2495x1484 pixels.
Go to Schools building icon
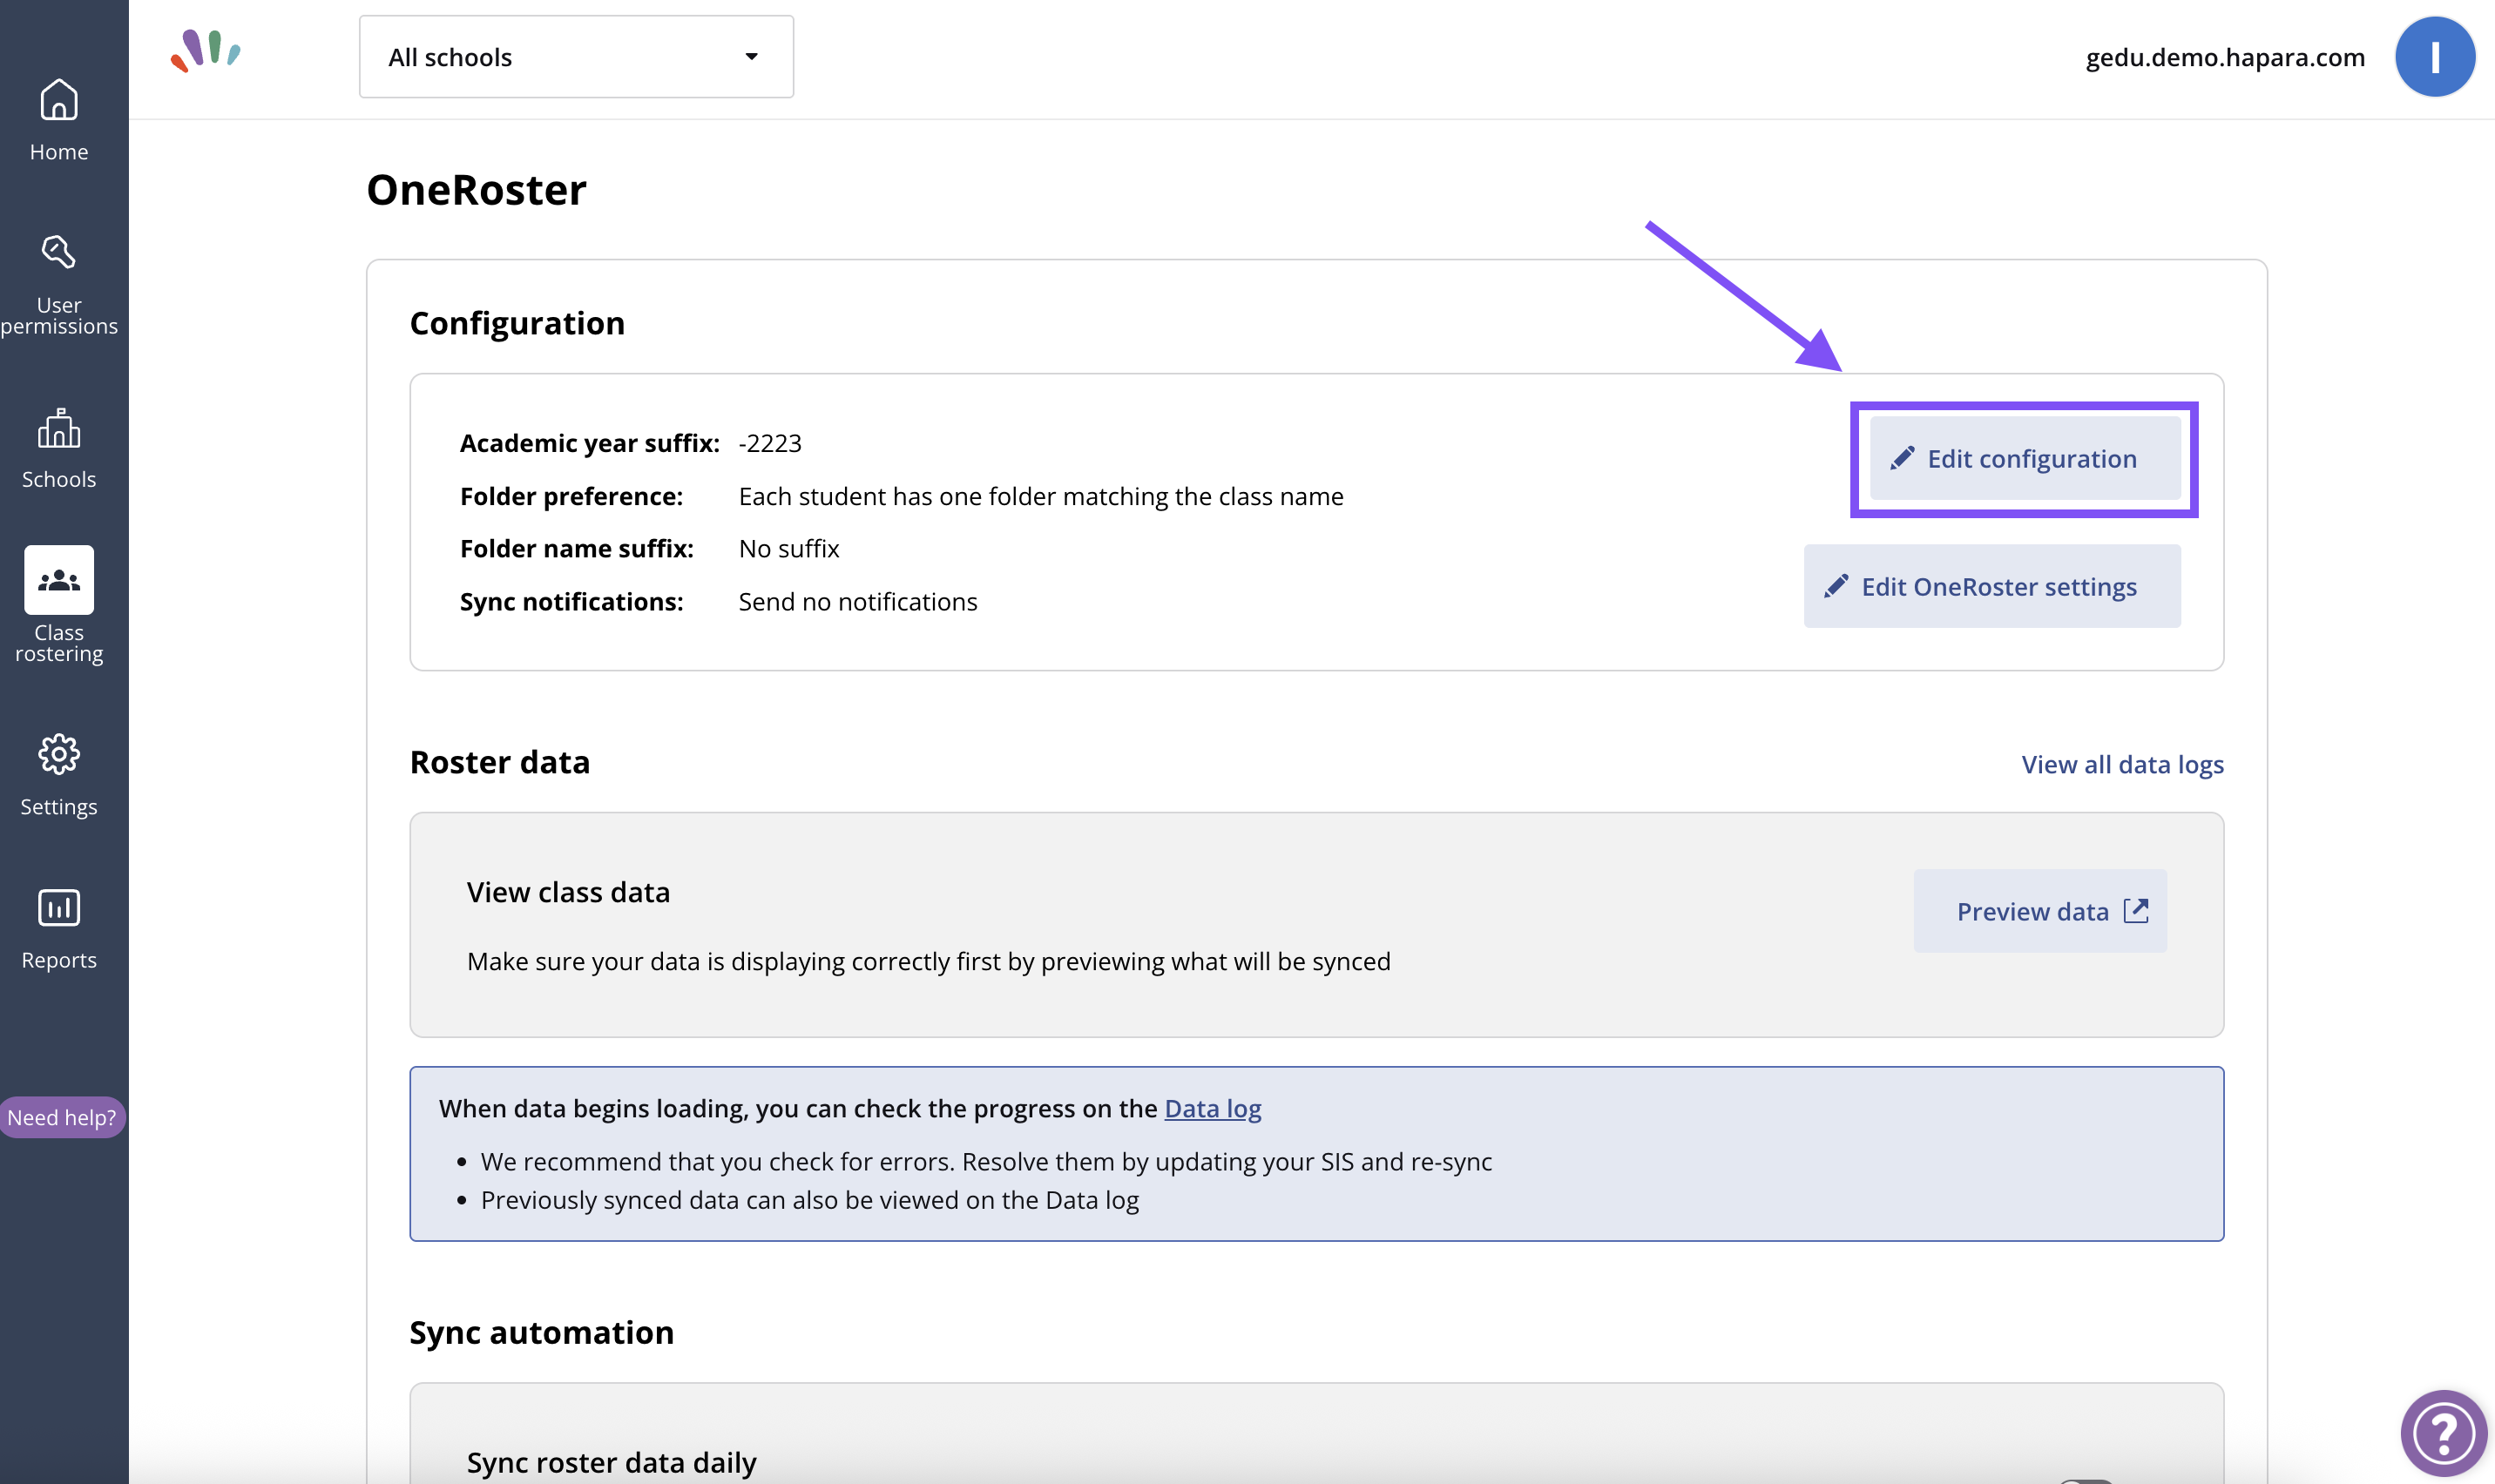59,428
